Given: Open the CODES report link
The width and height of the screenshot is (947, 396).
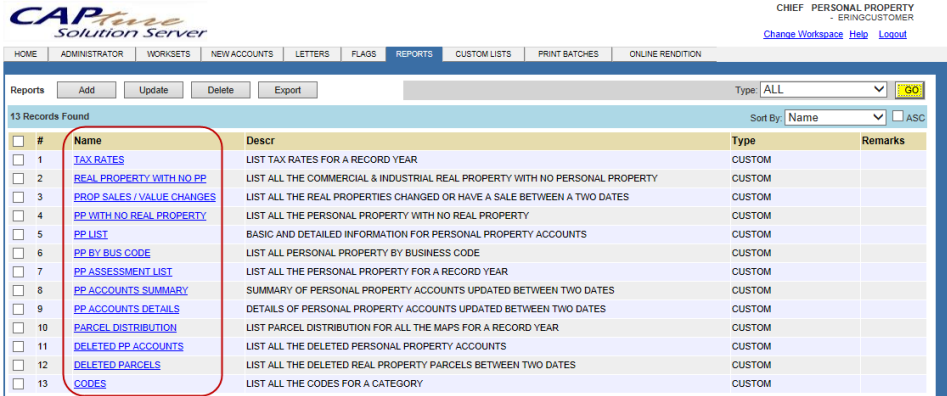Looking at the screenshot, I should tap(90, 384).
